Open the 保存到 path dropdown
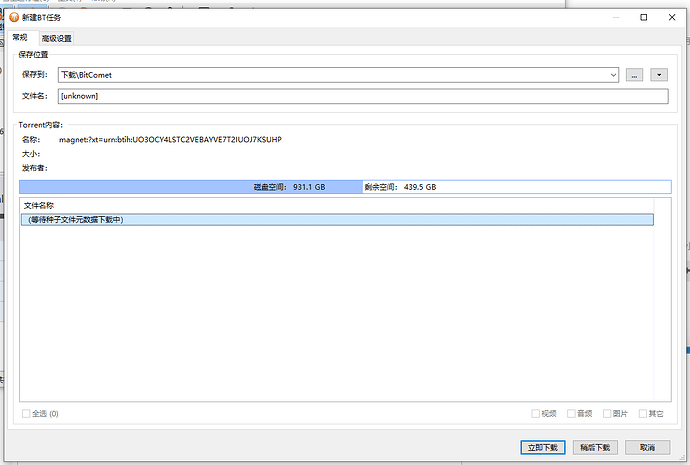690x465 pixels. tap(613, 75)
